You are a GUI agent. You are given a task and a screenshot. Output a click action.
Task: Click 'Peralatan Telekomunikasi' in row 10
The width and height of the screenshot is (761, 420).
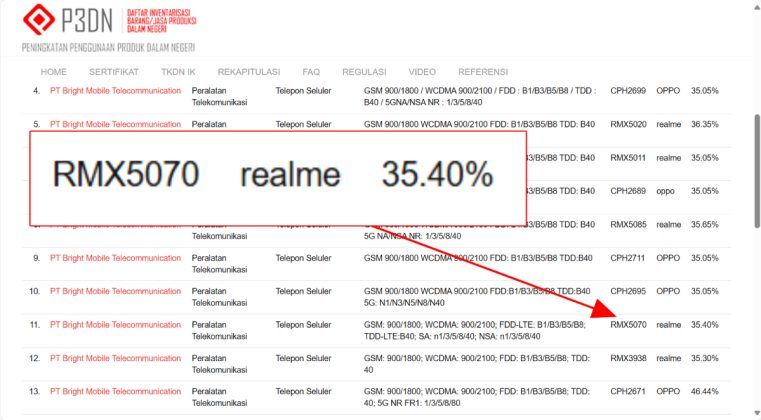tap(219, 297)
